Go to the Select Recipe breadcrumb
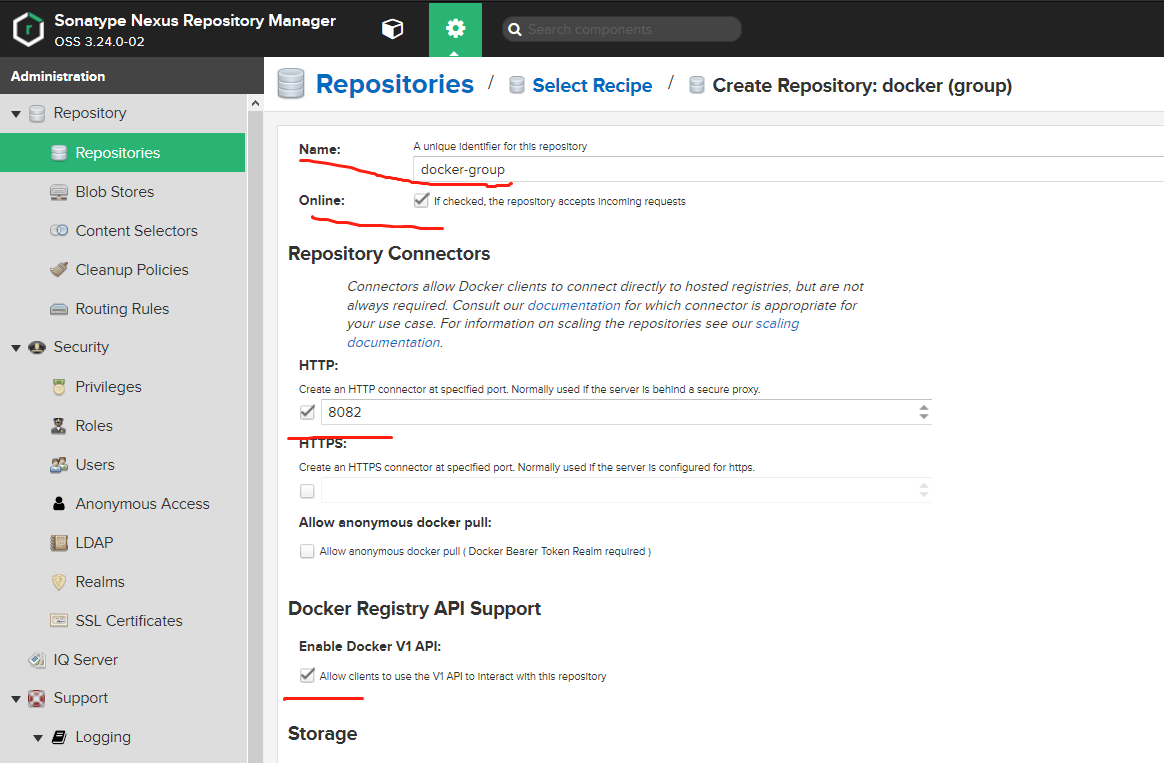 point(592,85)
